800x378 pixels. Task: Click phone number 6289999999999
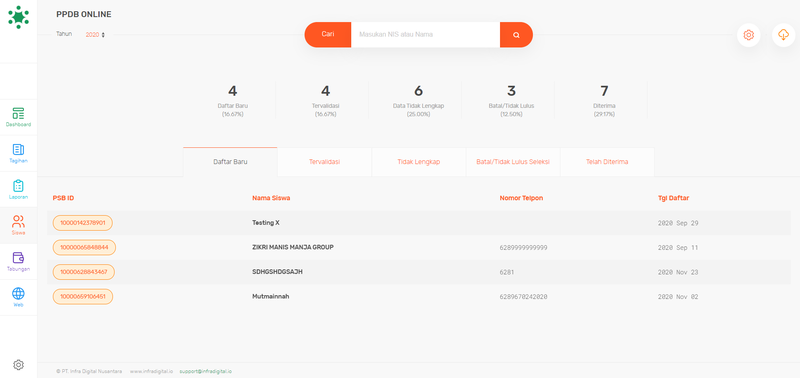tap(523, 248)
